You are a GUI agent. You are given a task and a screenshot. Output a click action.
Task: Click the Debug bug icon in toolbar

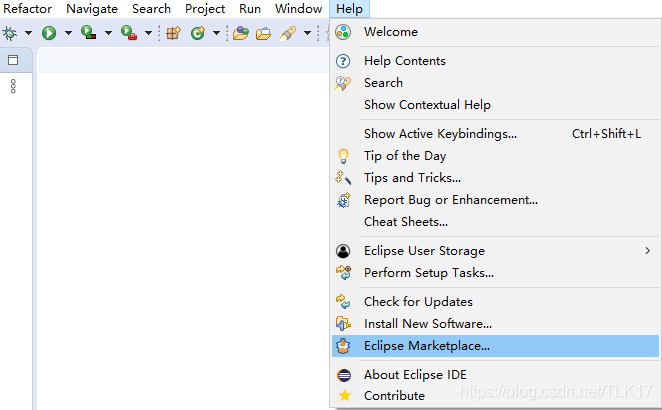[x=9, y=33]
